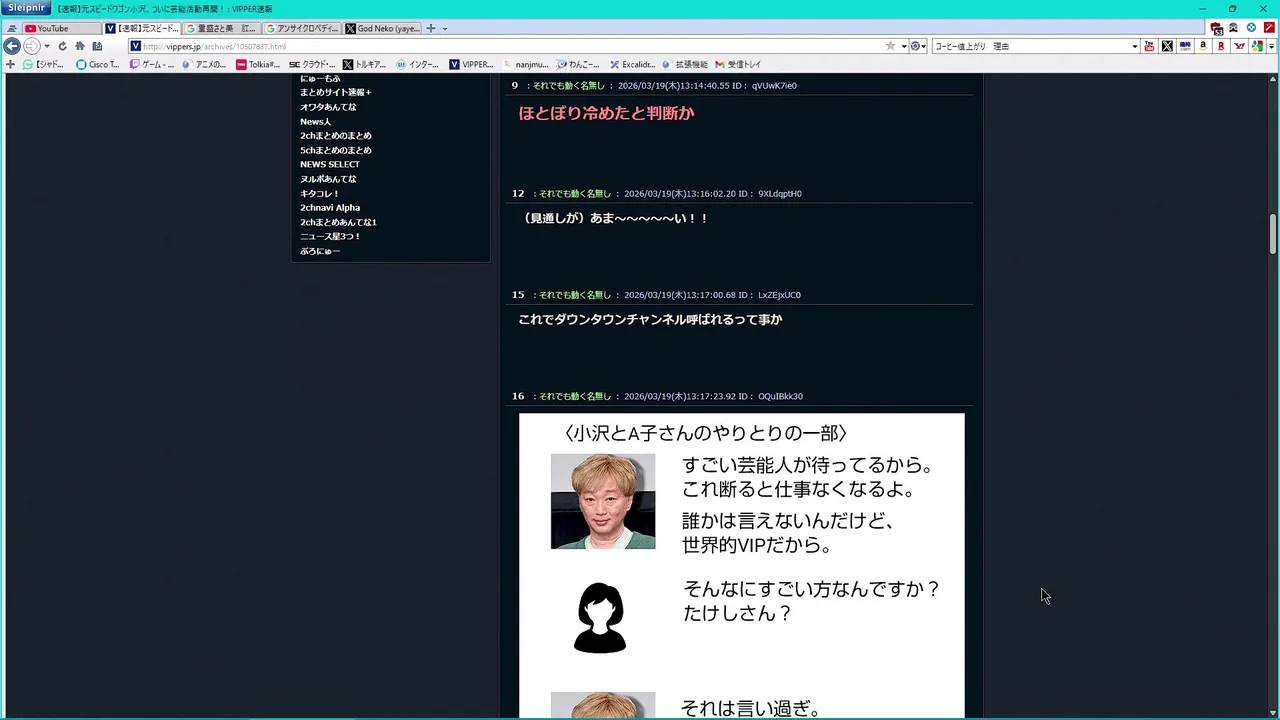Open the bookmarks panel icon beside home
Image resolution: width=1280 pixels, height=720 pixels.
(x=97, y=46)
